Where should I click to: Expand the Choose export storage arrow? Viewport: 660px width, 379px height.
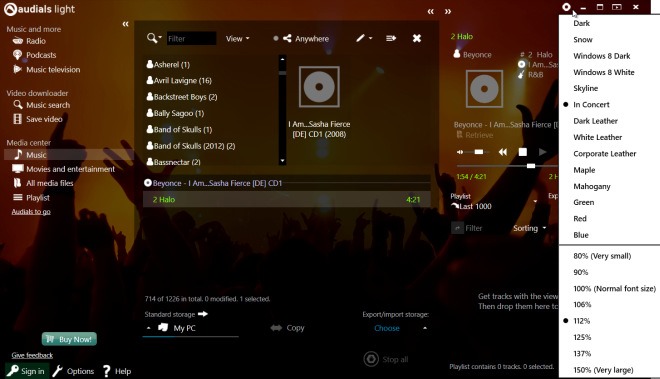[x=425, y=328]
